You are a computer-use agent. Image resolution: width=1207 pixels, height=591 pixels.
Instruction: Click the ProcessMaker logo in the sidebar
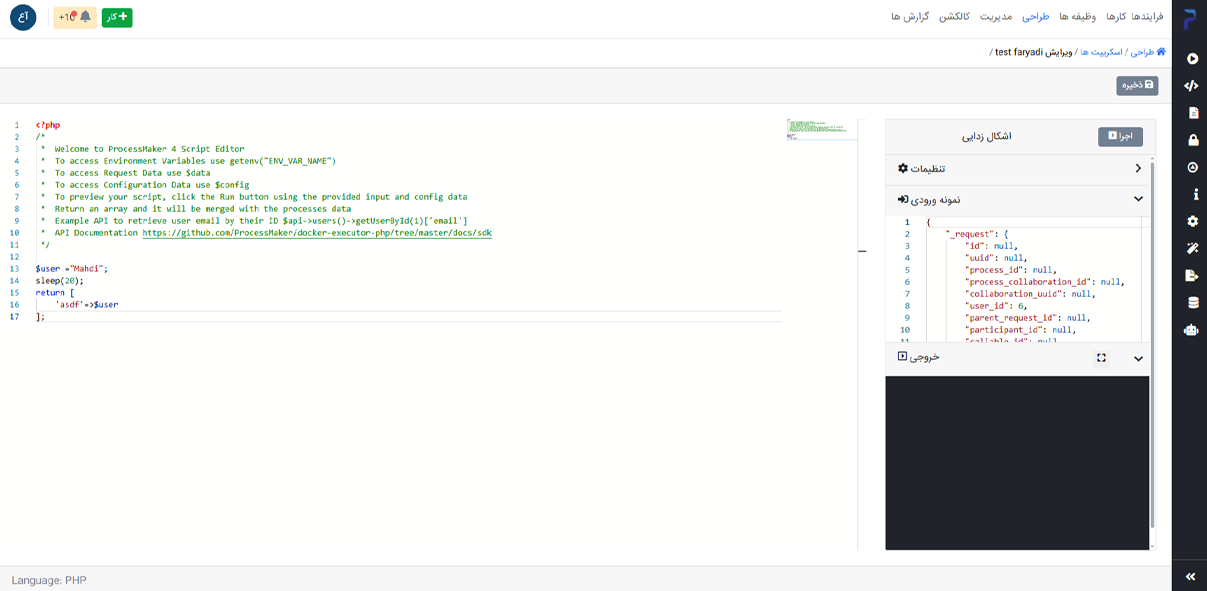[1190, 19]
